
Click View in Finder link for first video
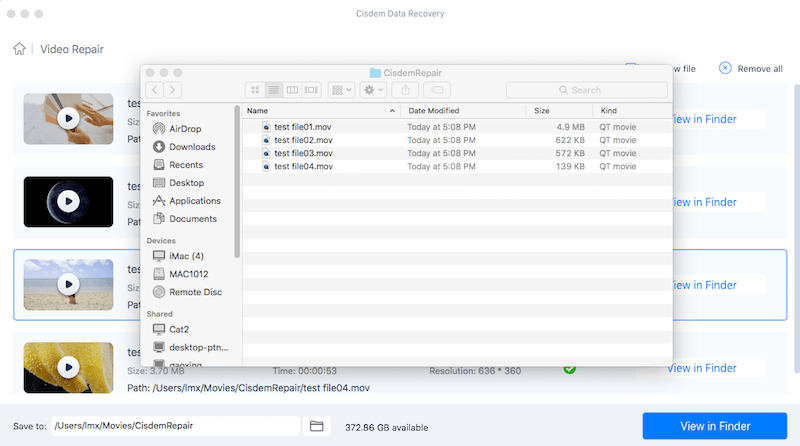[x=705, y=119]
